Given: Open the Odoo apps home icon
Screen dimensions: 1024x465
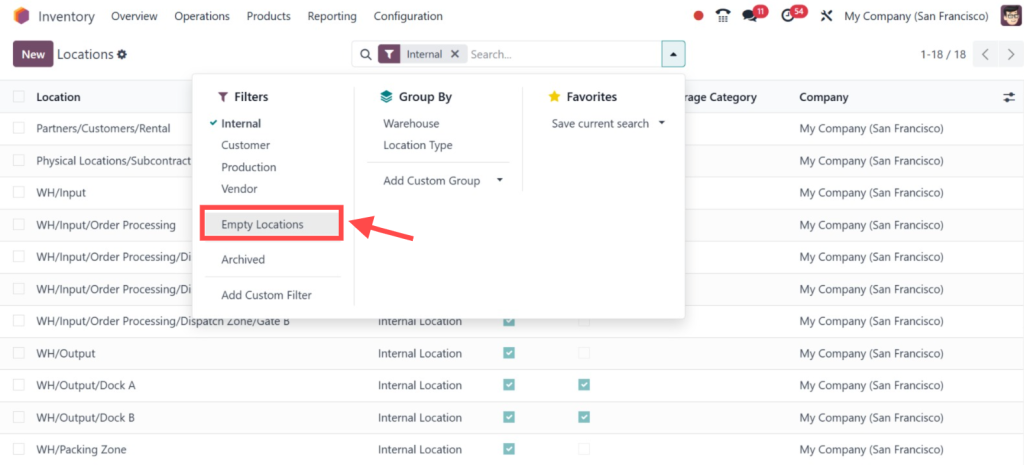Looking at the screenshot, I should (x=22, y=16).
